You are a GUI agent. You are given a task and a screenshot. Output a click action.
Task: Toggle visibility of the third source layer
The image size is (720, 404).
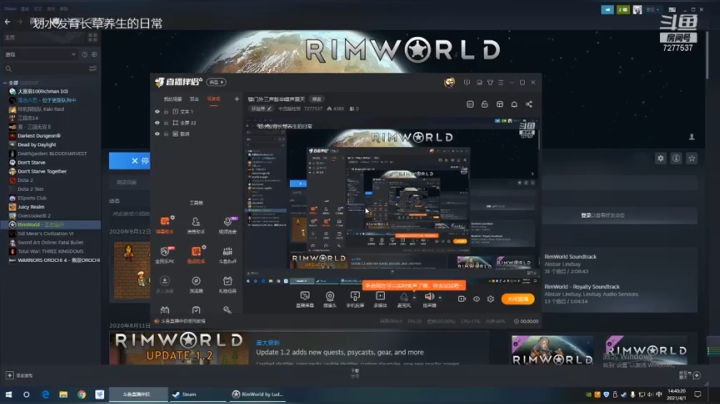(x=157, y=134)
